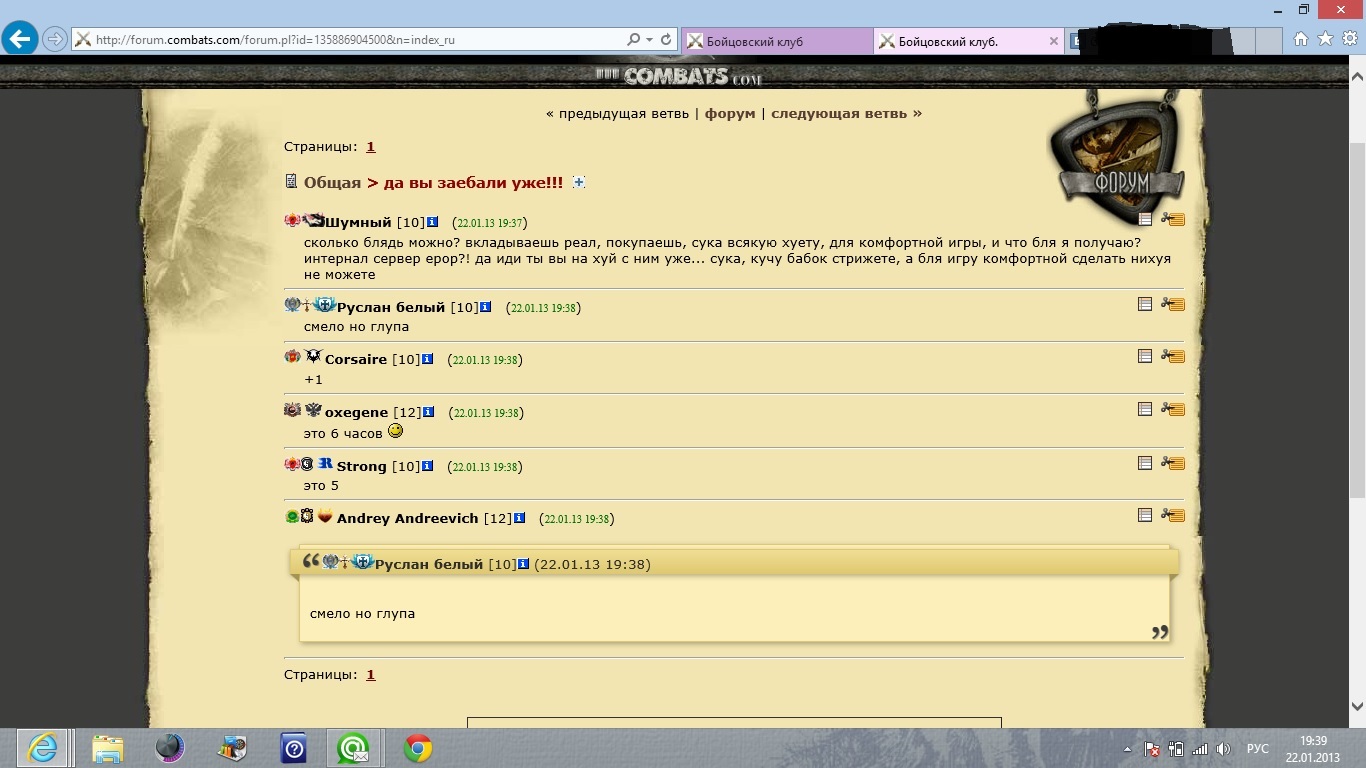
Task: Click the eagle clan emblem beside oxegene
Action: 313,410
